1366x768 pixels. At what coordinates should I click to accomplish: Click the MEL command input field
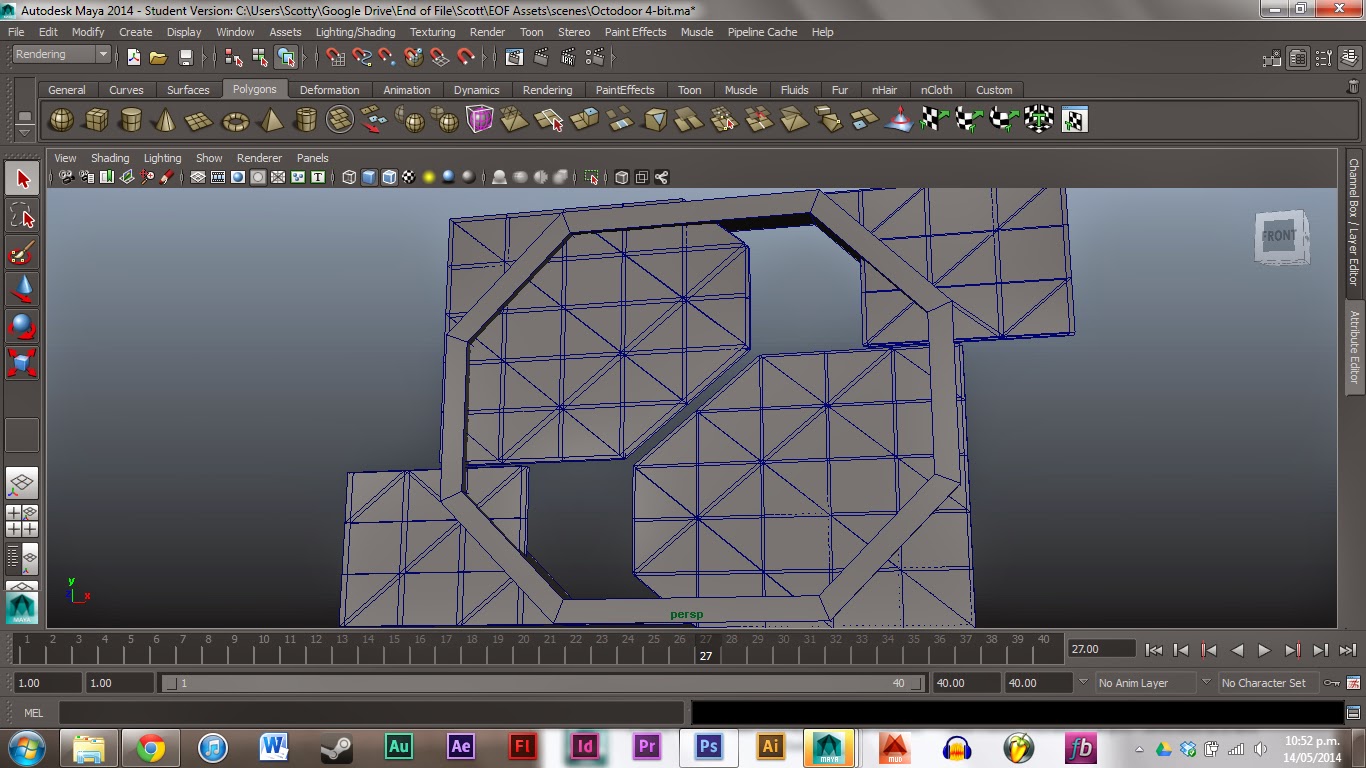(x=372, y=713)
